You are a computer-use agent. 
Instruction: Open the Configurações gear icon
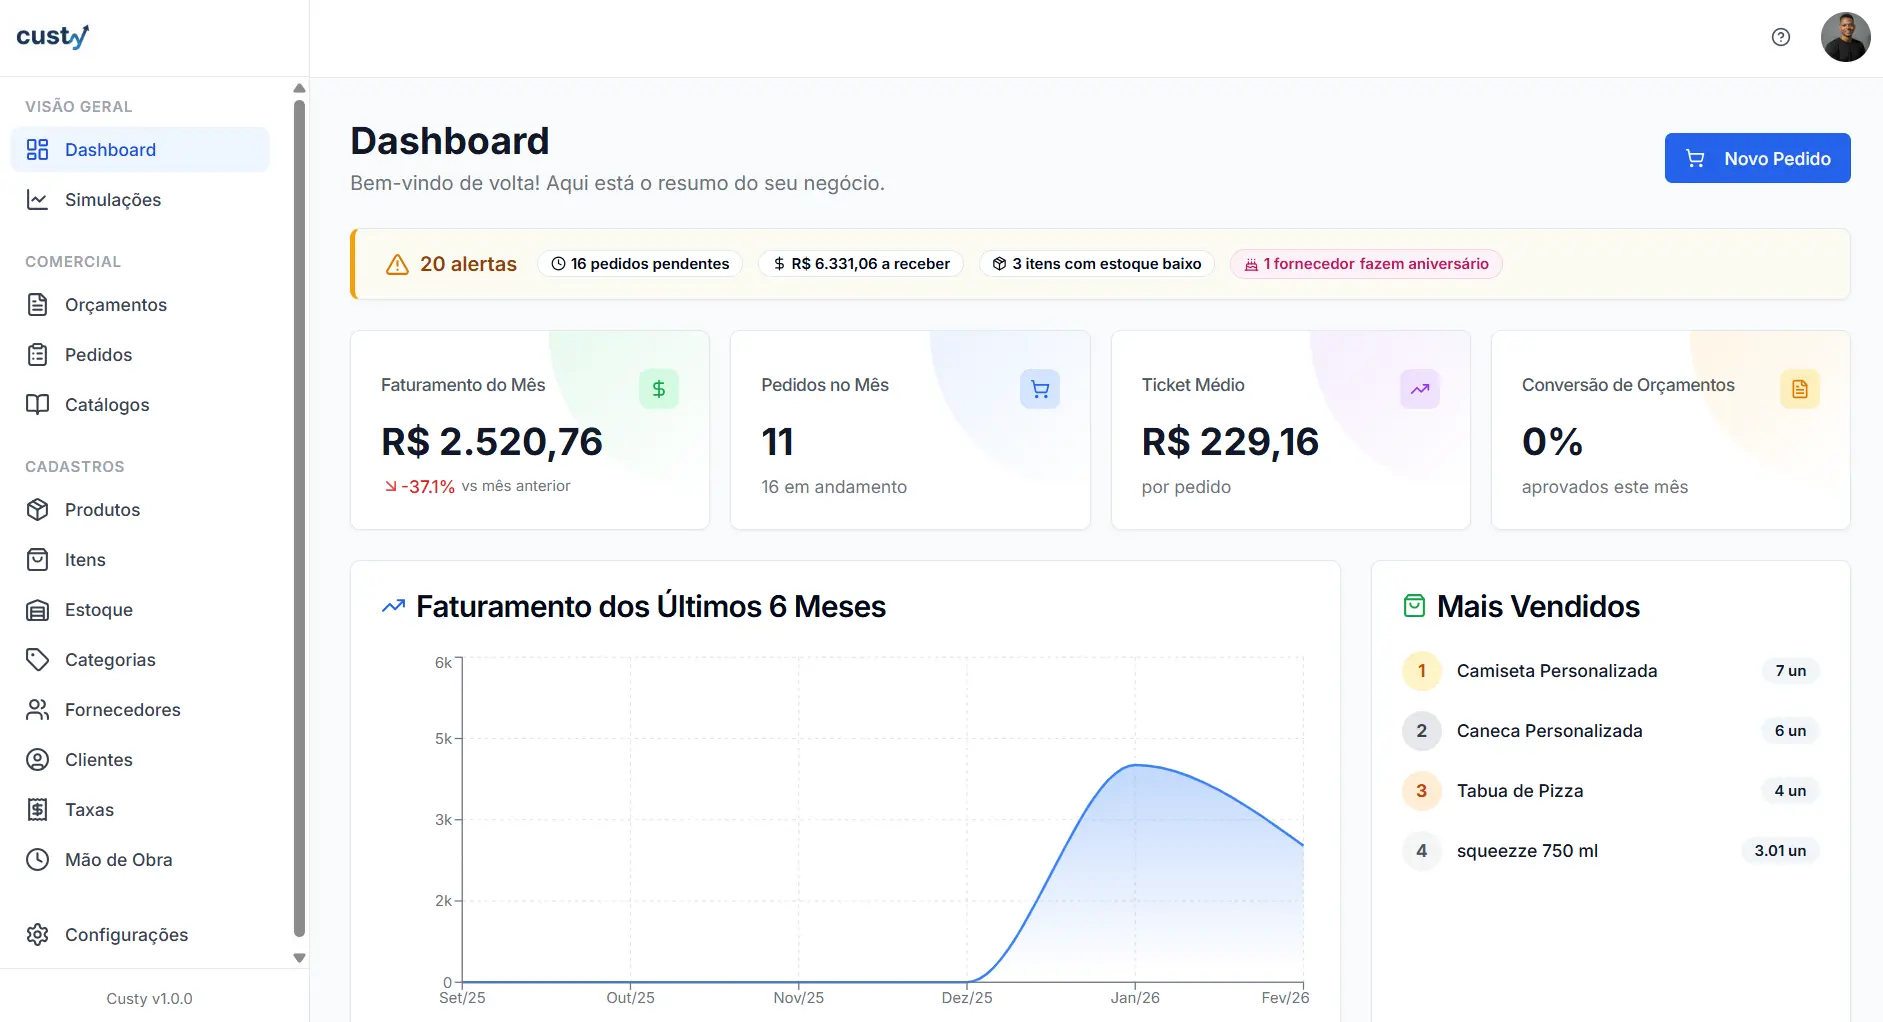[x=37, y=934]
